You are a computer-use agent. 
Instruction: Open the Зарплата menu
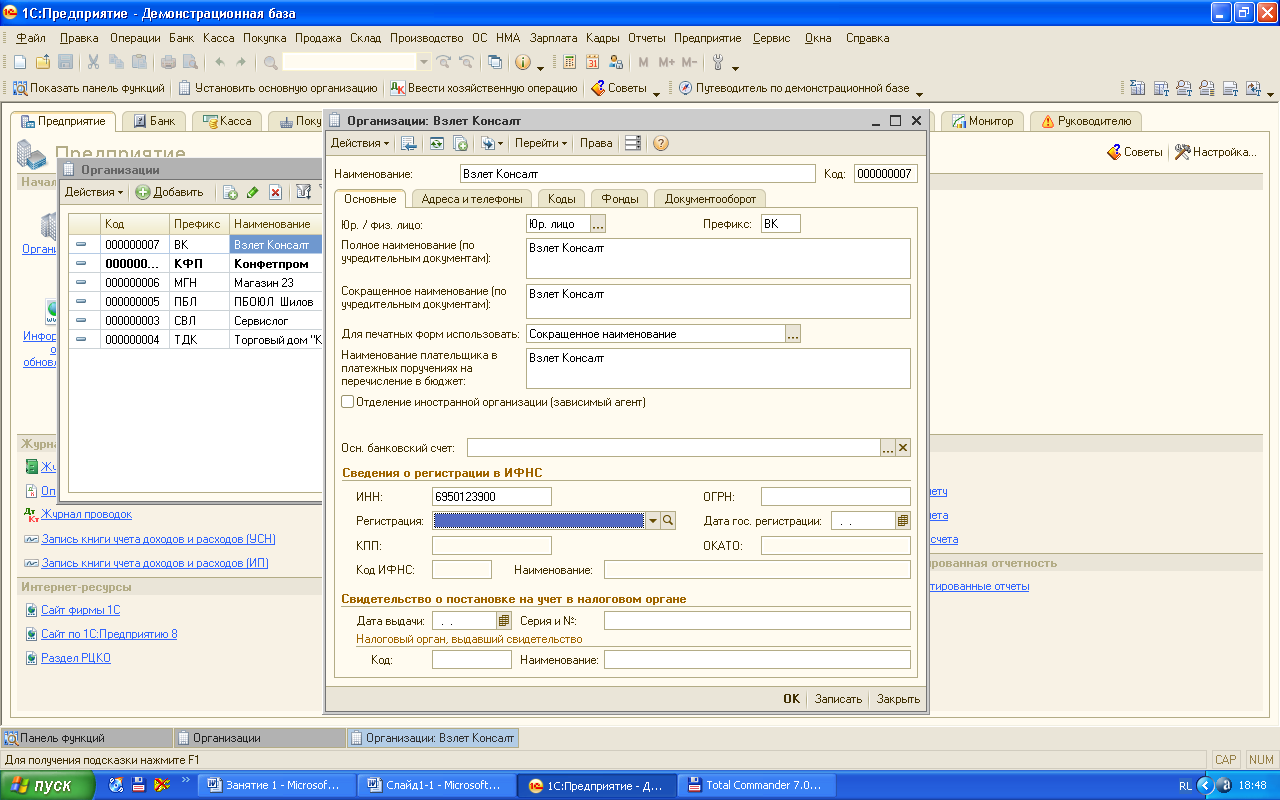coord(553,38)
